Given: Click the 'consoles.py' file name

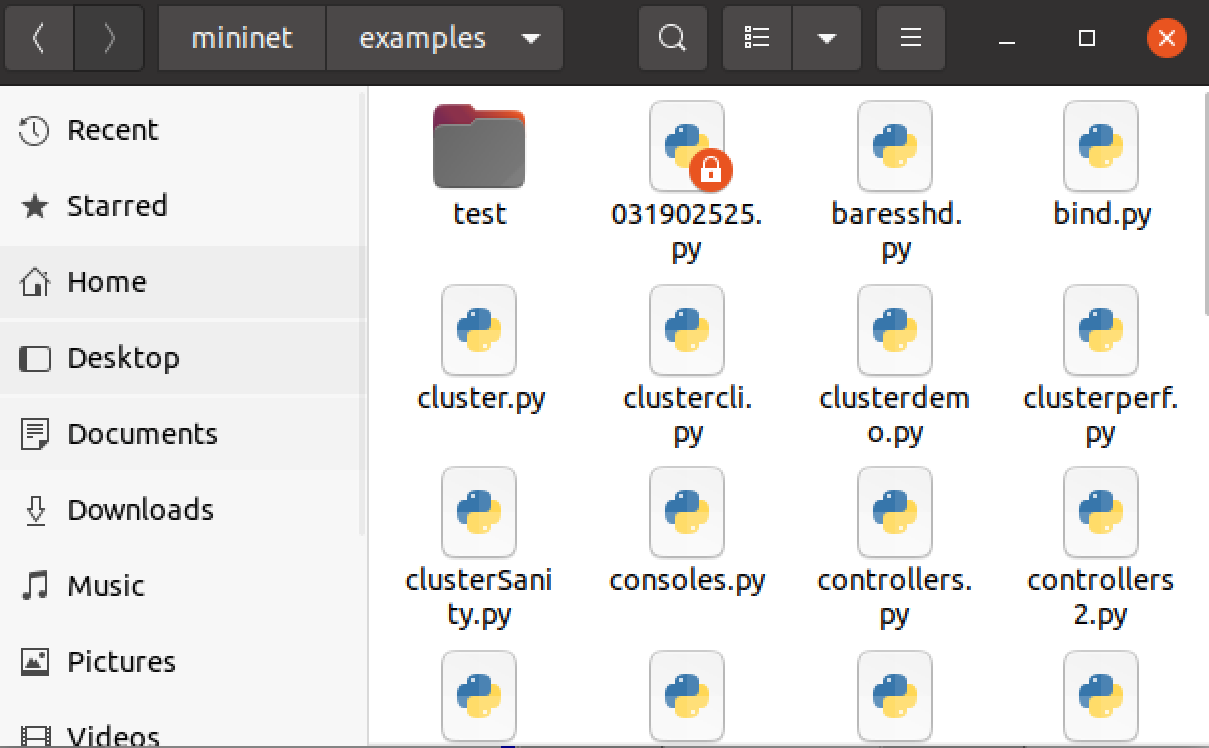Looking at the screenshot, I should (x=687, y=581).
